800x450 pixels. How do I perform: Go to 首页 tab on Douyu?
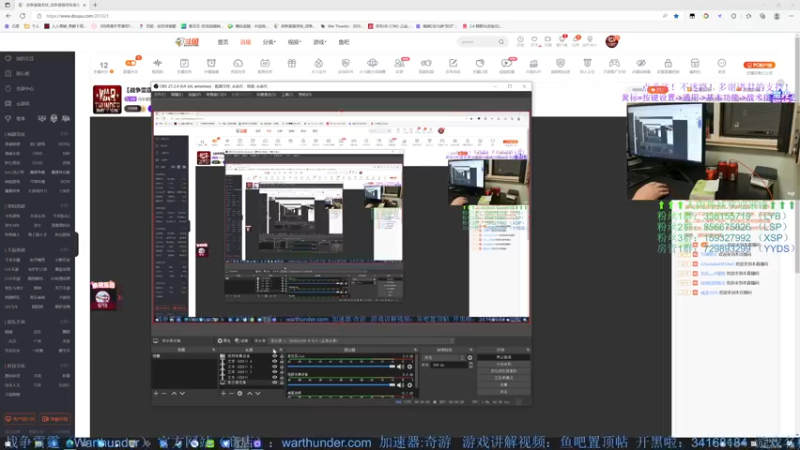pyautogui.click(x=223, y=42)
